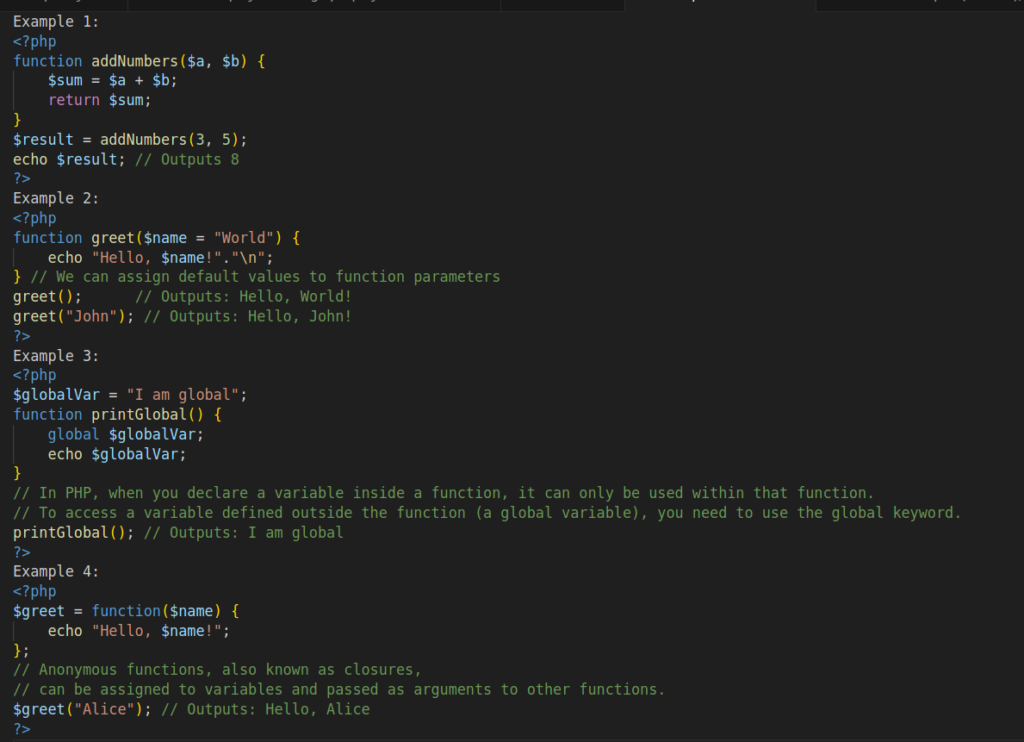Screen dimensions: 1024x742
Task: Click the "function printGlobal() {" line
Action: point(118,415)
